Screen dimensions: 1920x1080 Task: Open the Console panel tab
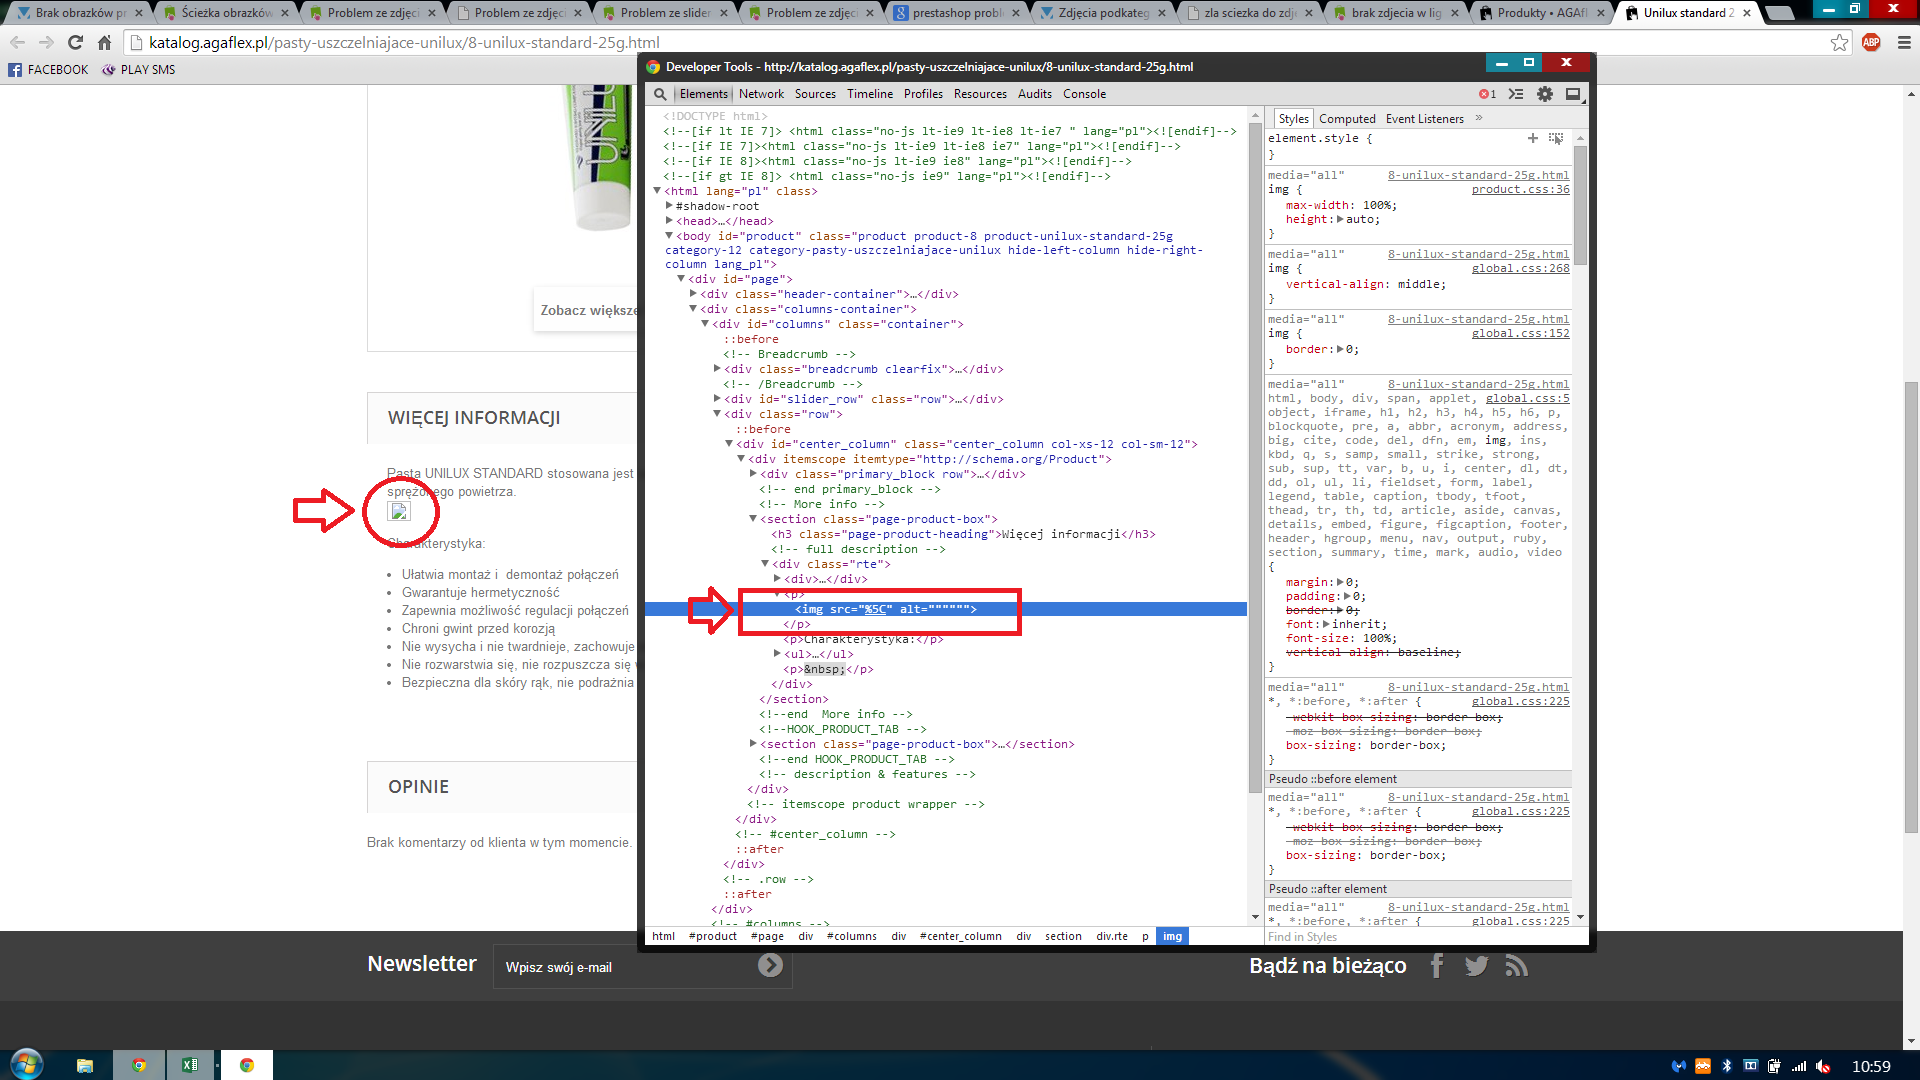[1084, 94]
